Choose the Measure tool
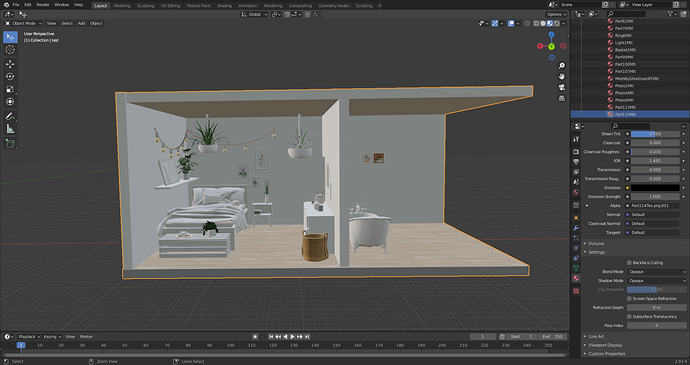This screenshot has width=690, height=365. (10, 129)
